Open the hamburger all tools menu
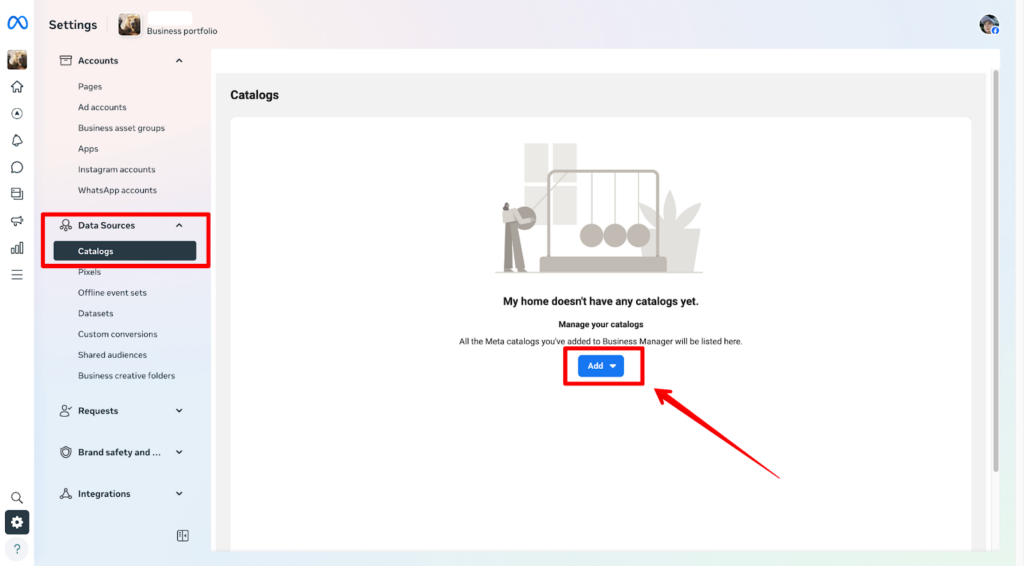 click(17, 275)
